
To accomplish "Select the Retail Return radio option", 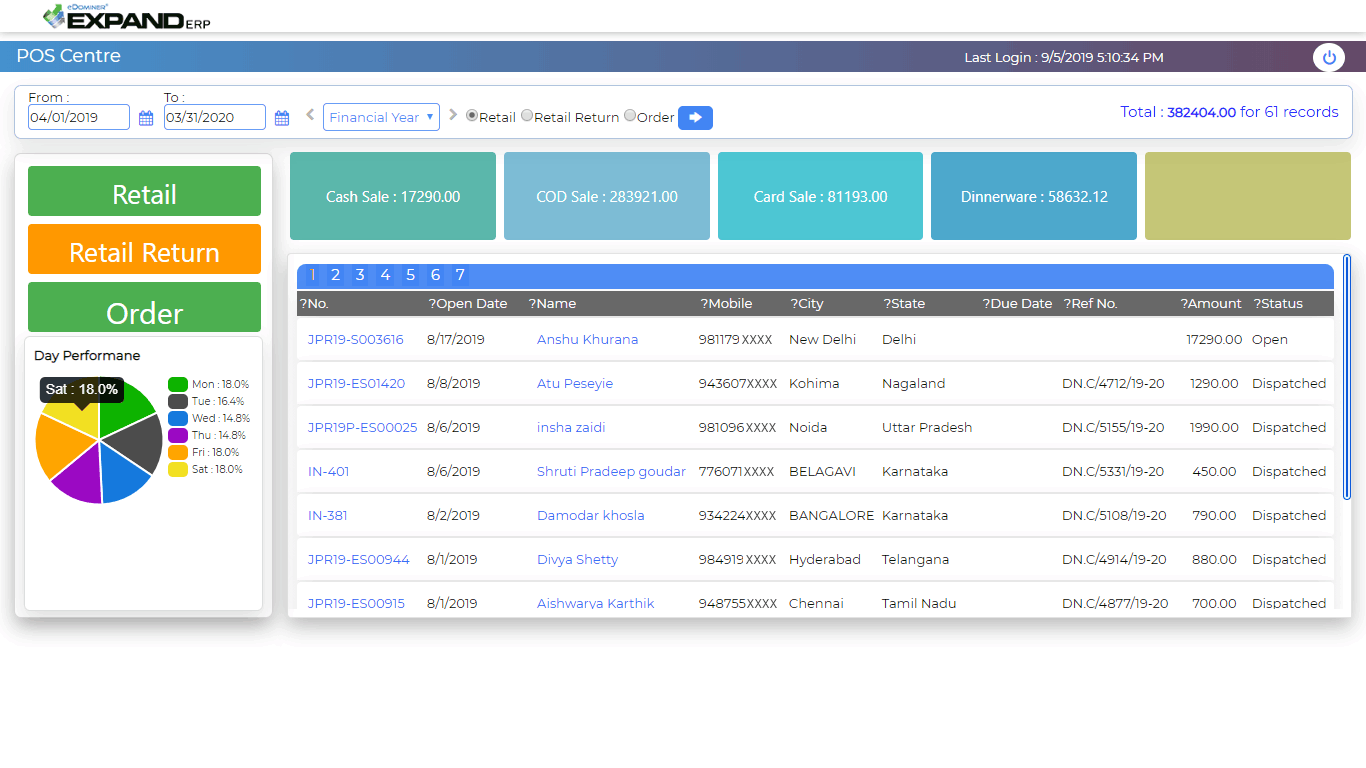I will (527, 115).
